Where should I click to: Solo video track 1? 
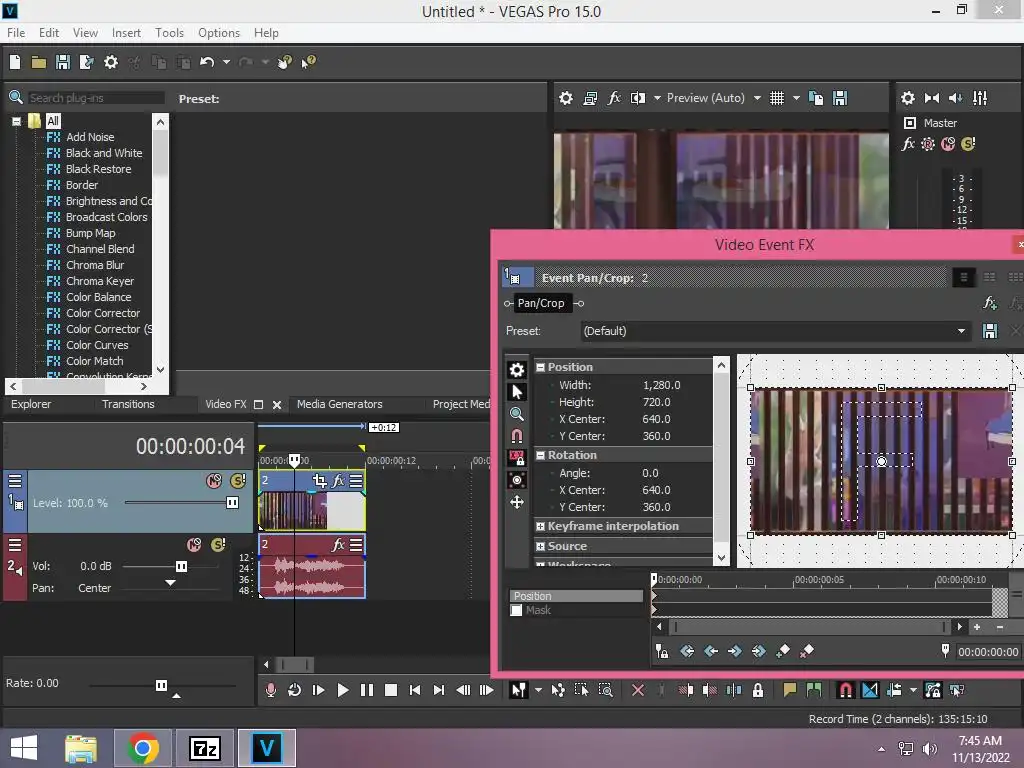pos(238,481)
